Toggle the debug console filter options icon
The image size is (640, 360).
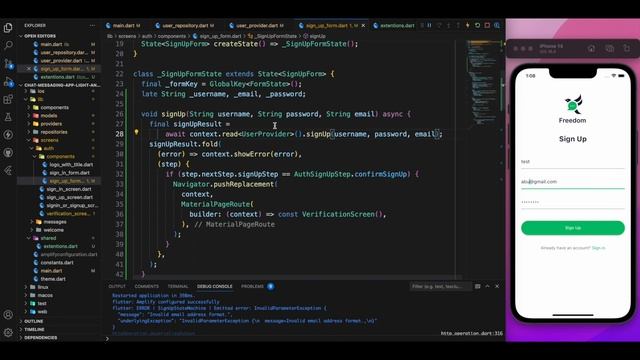point(478,287)
